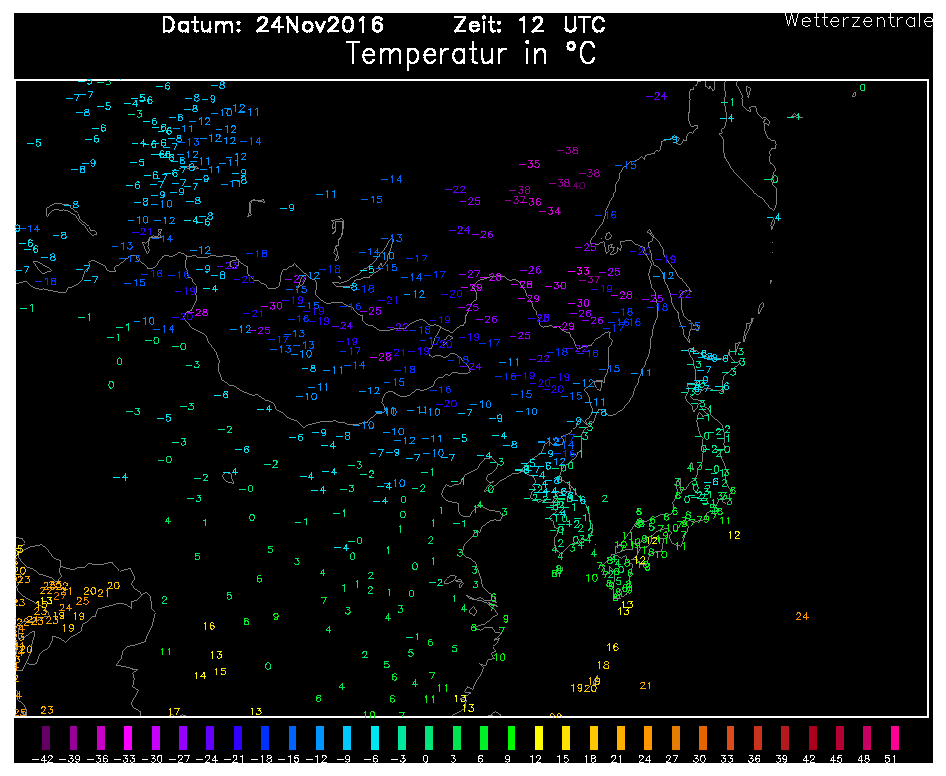This screenshot has width=946, height=776.
Task: Click the -37 temperature reading on map
Action: tap(592, 281)
